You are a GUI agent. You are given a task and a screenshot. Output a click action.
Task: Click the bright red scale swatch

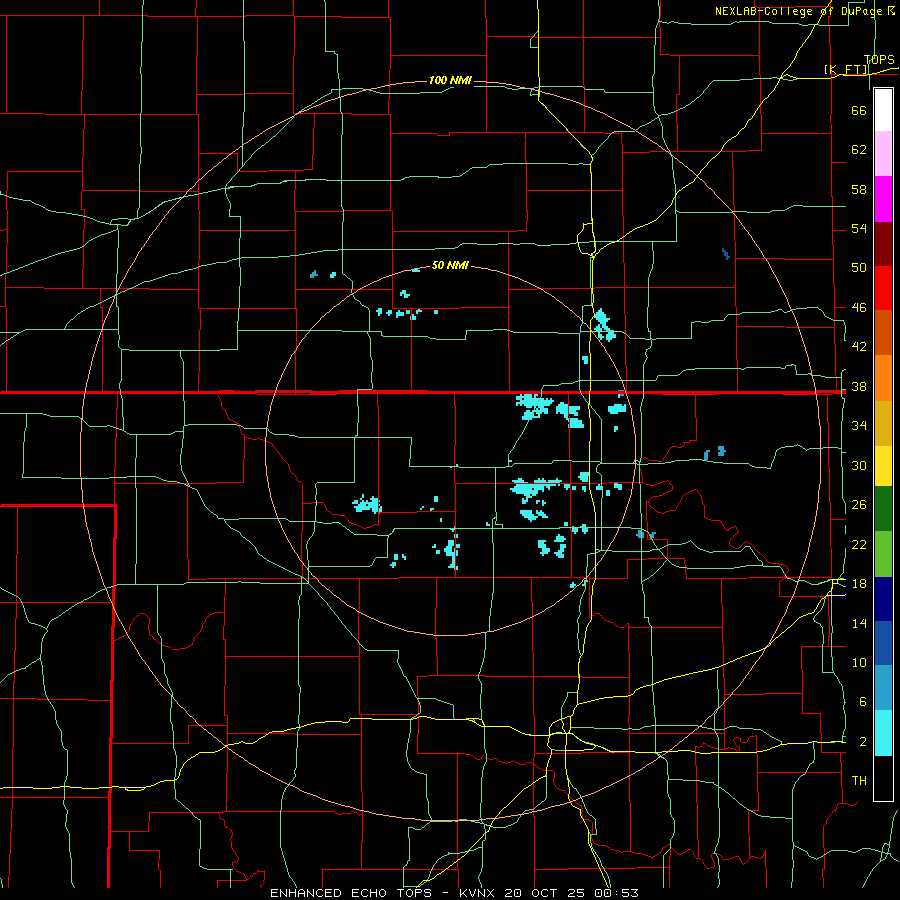(883, 288)
